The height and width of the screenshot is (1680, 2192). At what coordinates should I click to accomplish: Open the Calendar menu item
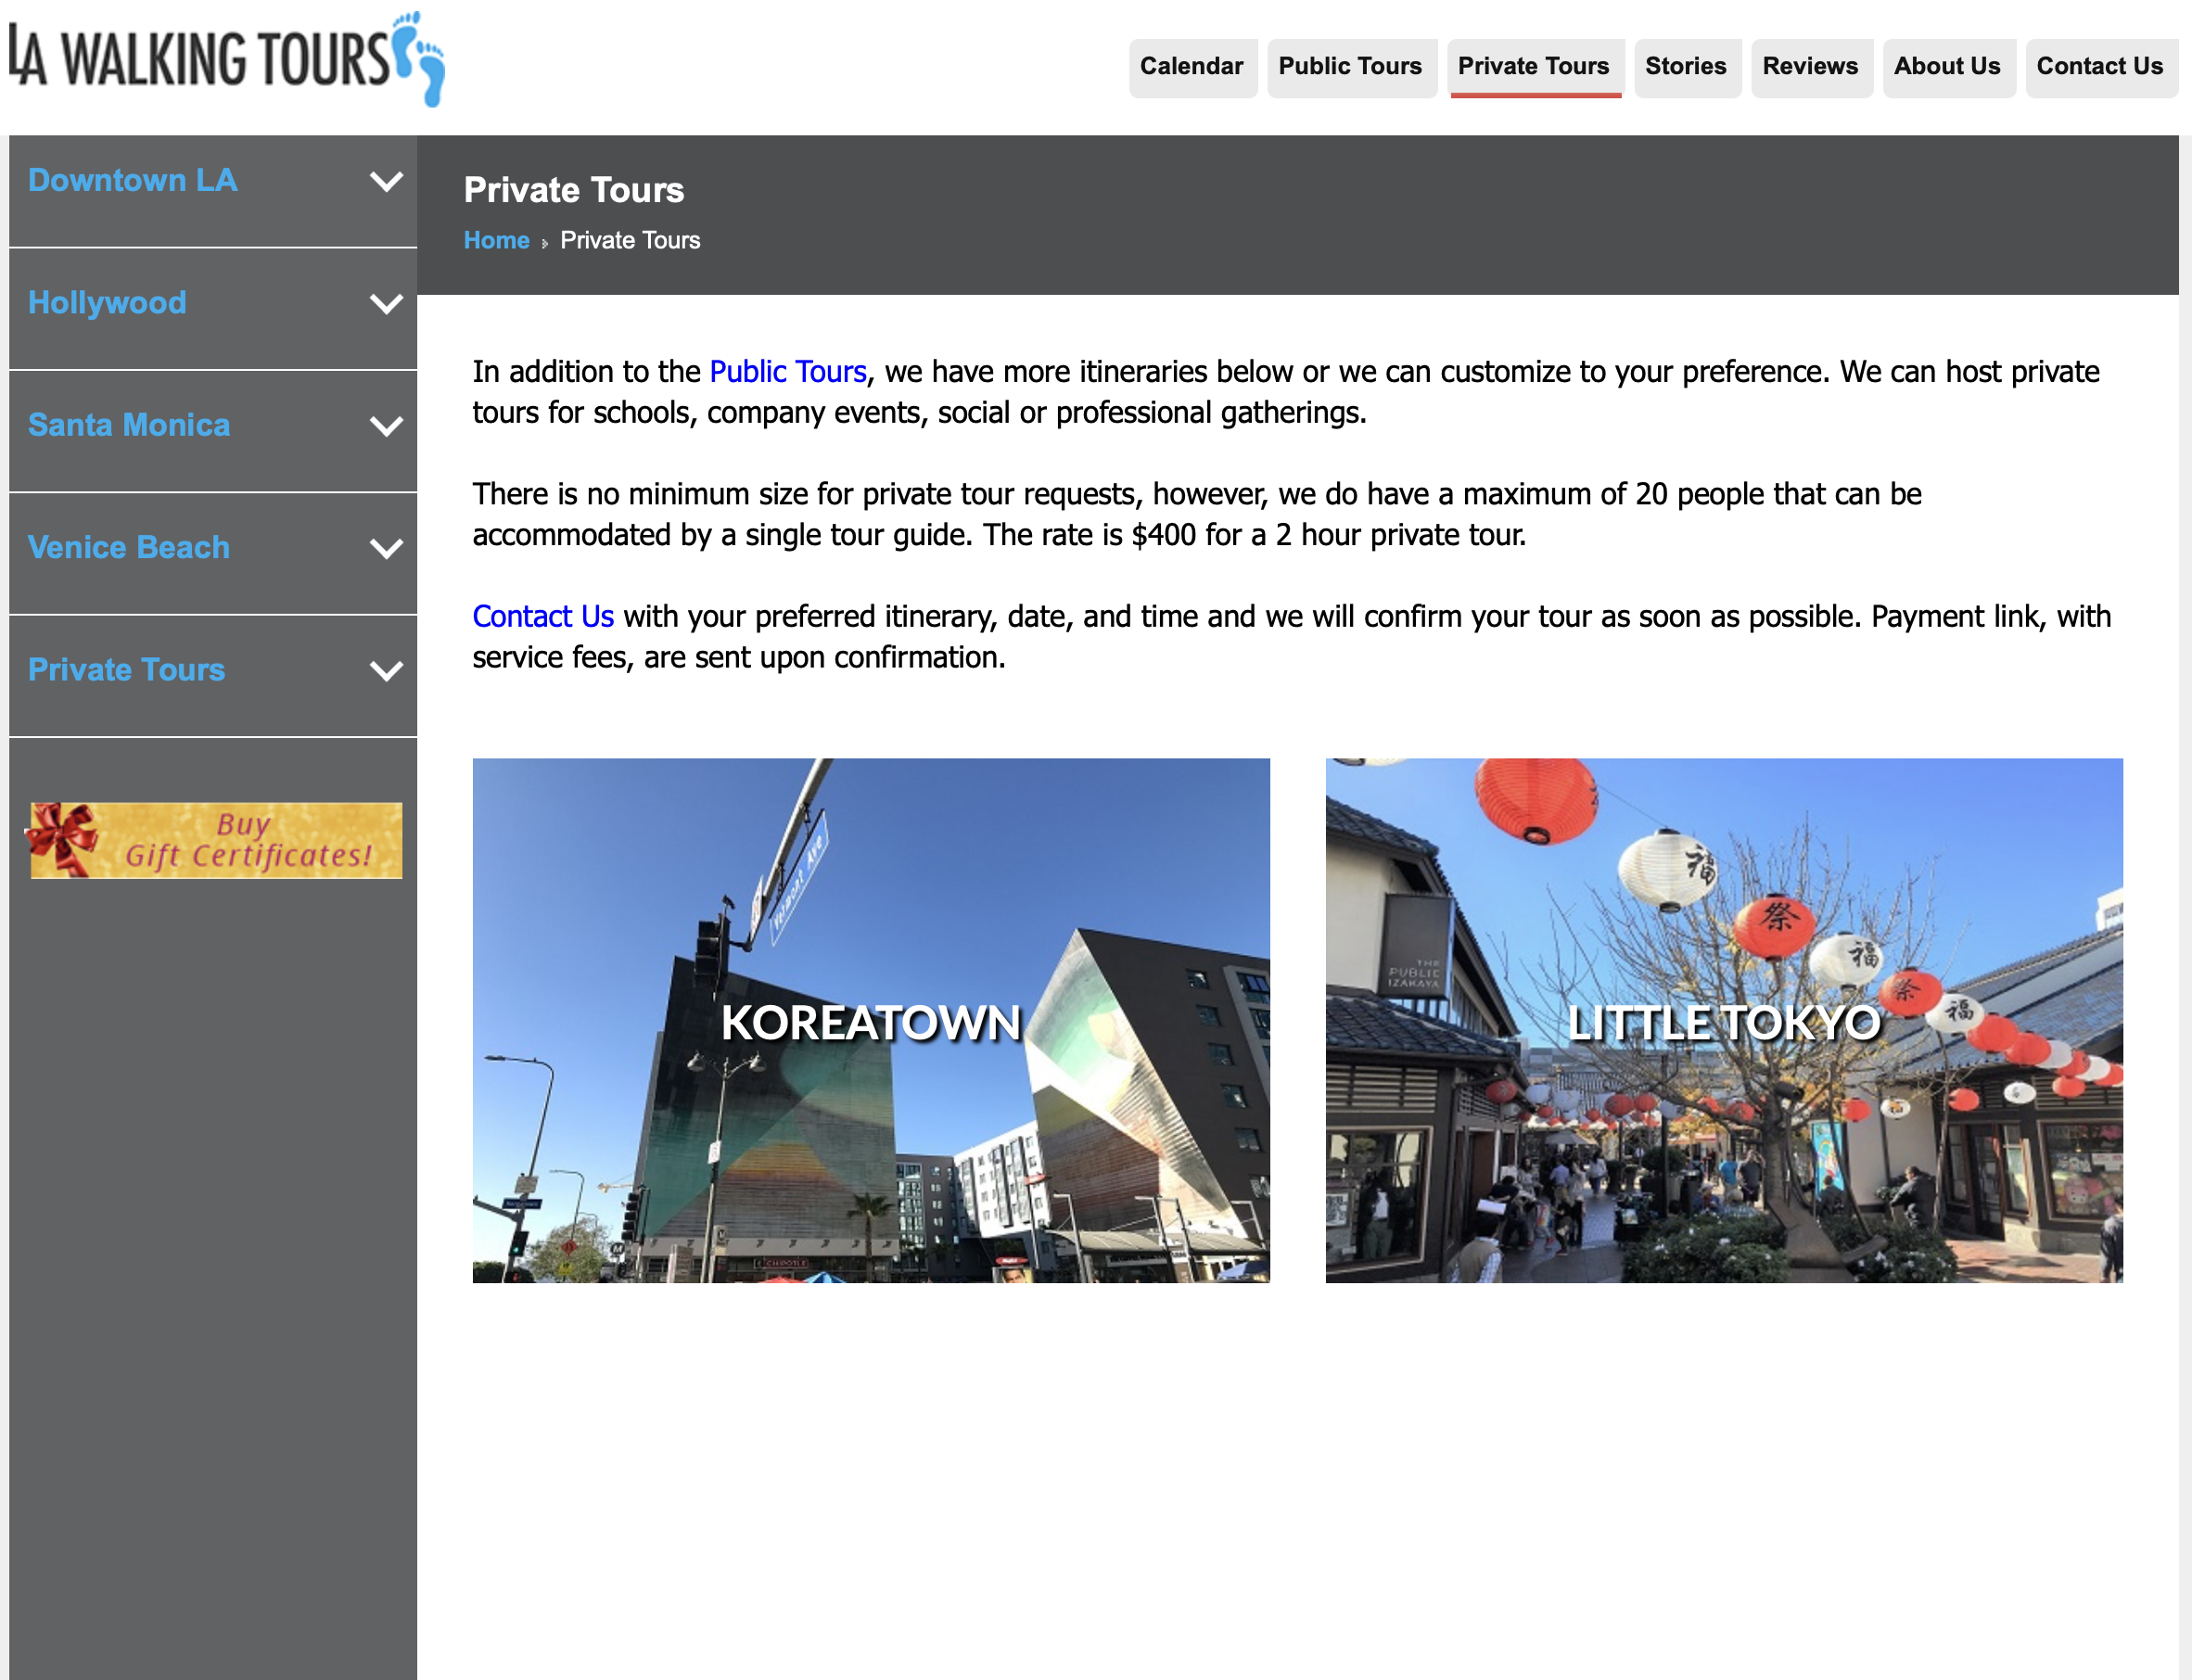(1191, 67)
